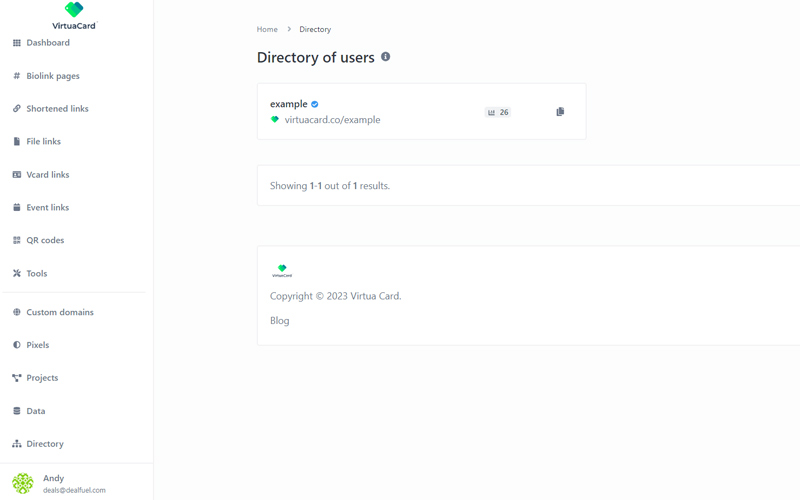Screen dimensions: 800x500
Task: Click the Andy user avatar
Action: tap(23, 483)
